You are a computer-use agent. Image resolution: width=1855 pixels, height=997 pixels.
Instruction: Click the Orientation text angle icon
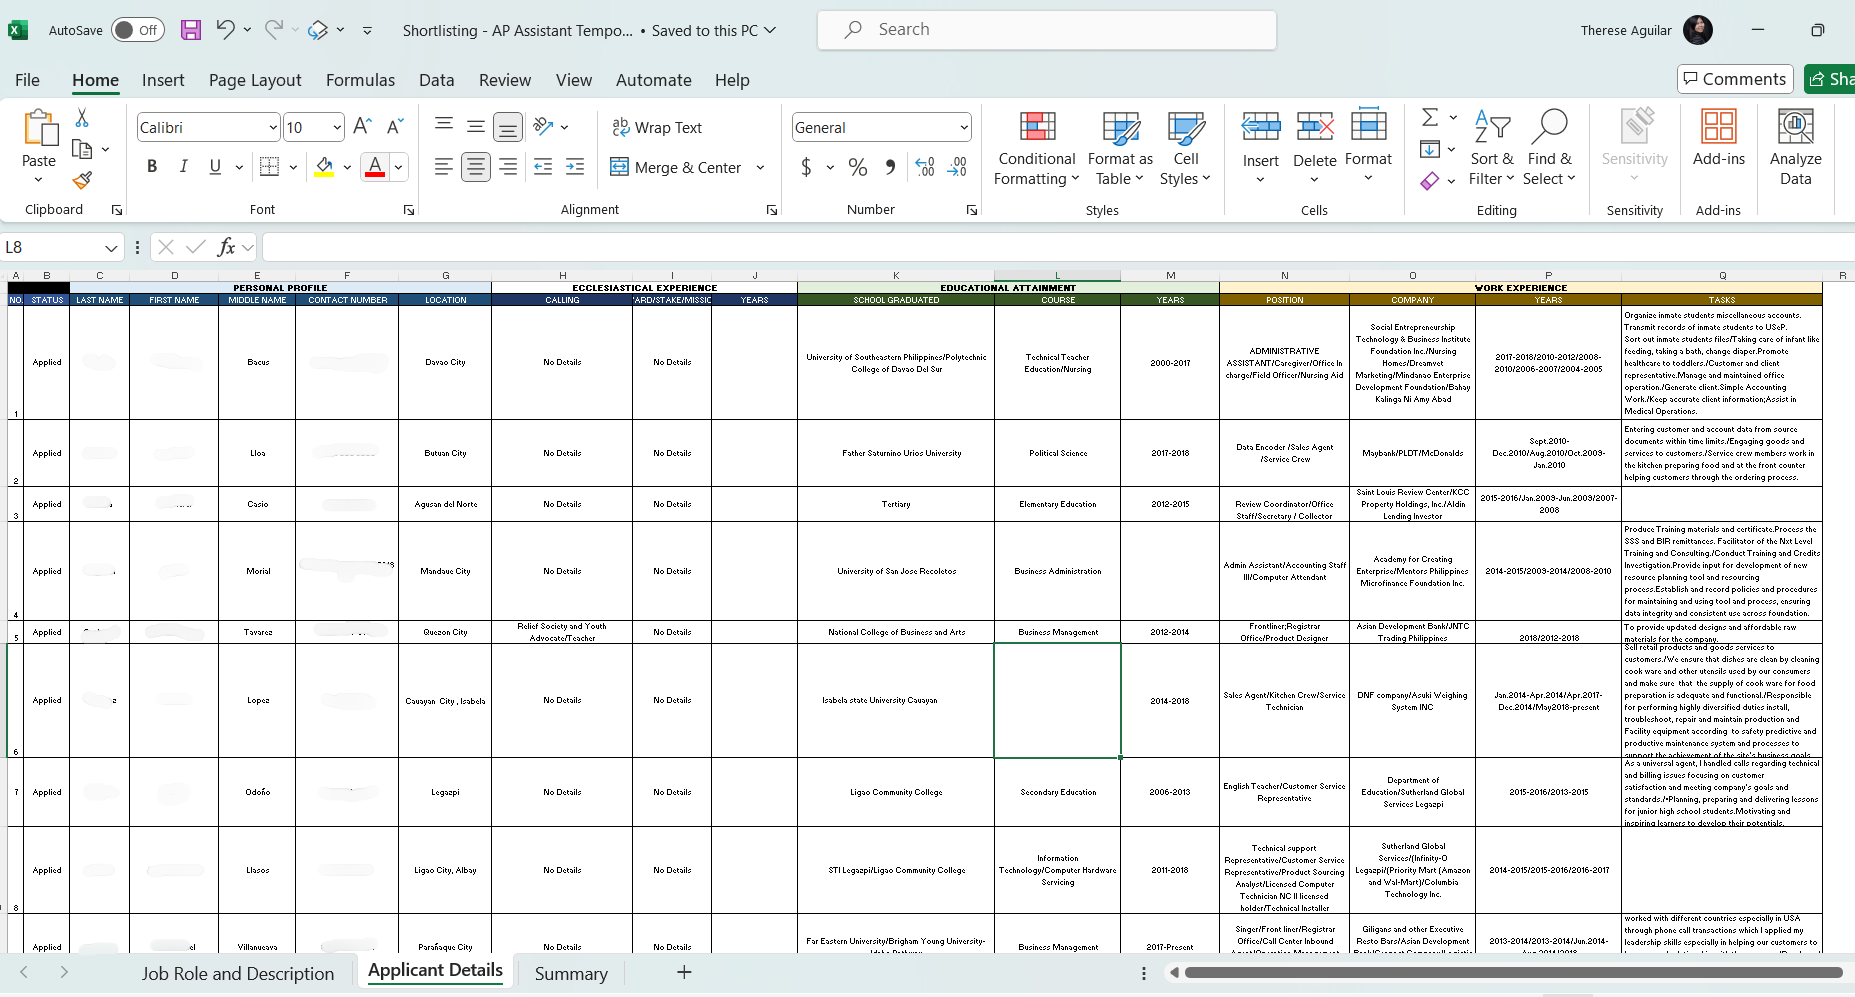coord(543,126)
